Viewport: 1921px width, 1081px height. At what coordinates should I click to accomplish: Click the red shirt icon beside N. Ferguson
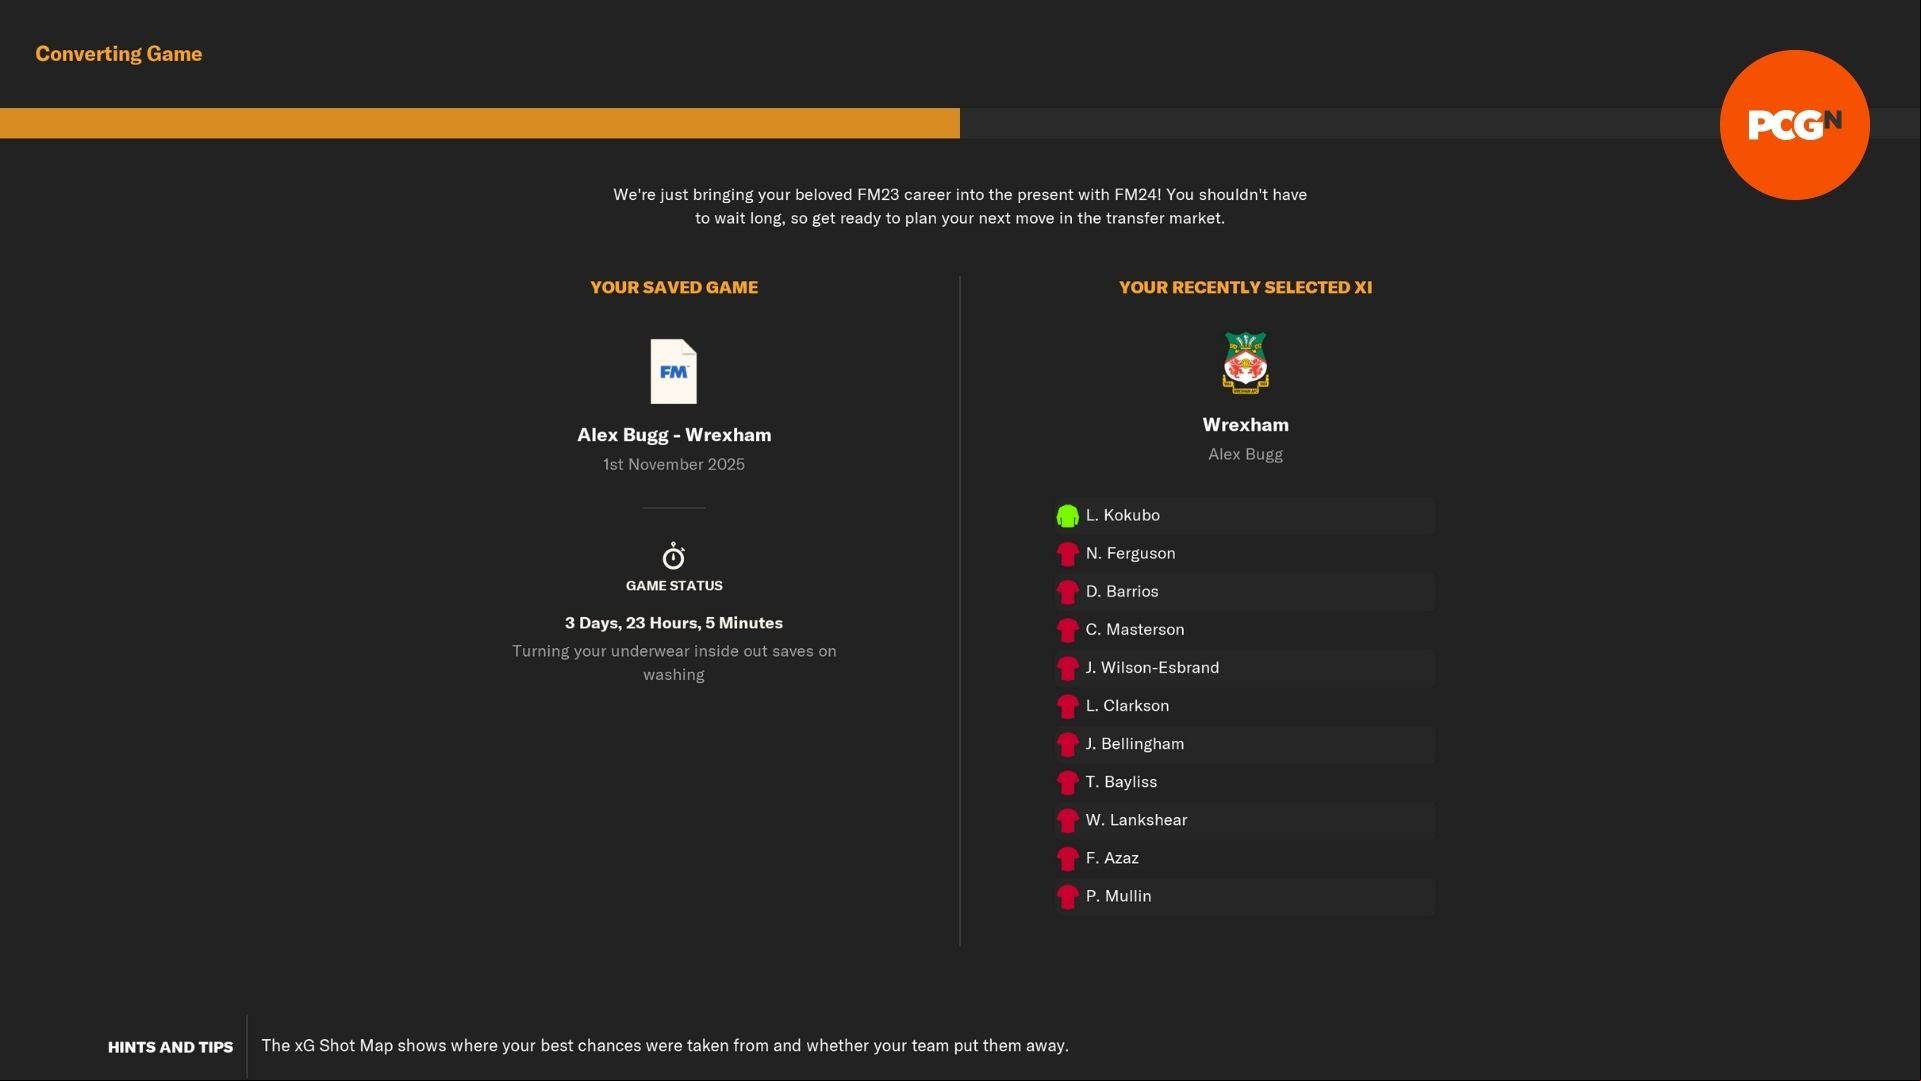tap(1067, 554)
